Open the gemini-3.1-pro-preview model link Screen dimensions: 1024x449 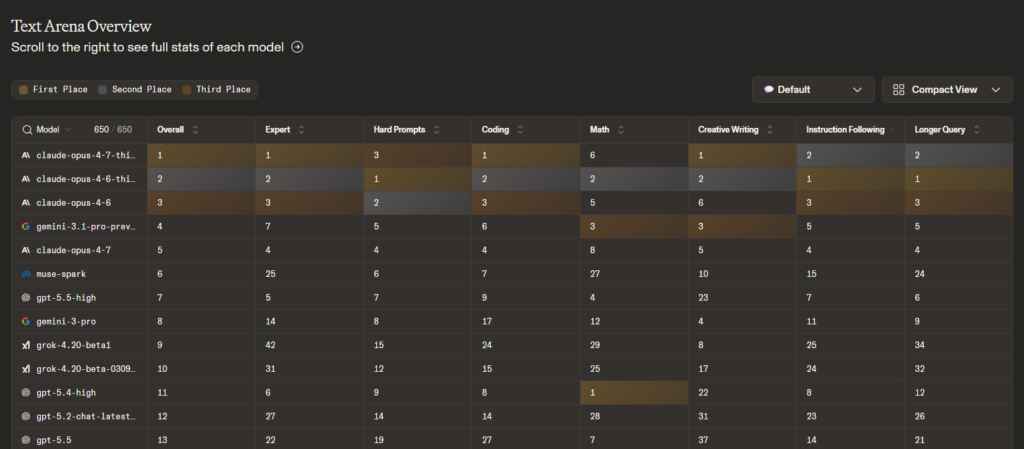pyautogui.click(x=86, y=226)
